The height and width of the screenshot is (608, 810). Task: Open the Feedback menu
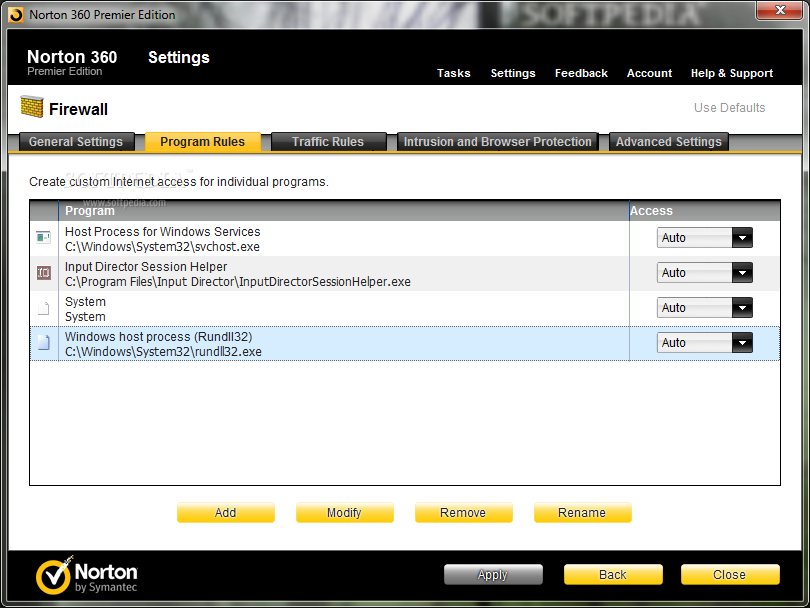click(x=581, y=73)
